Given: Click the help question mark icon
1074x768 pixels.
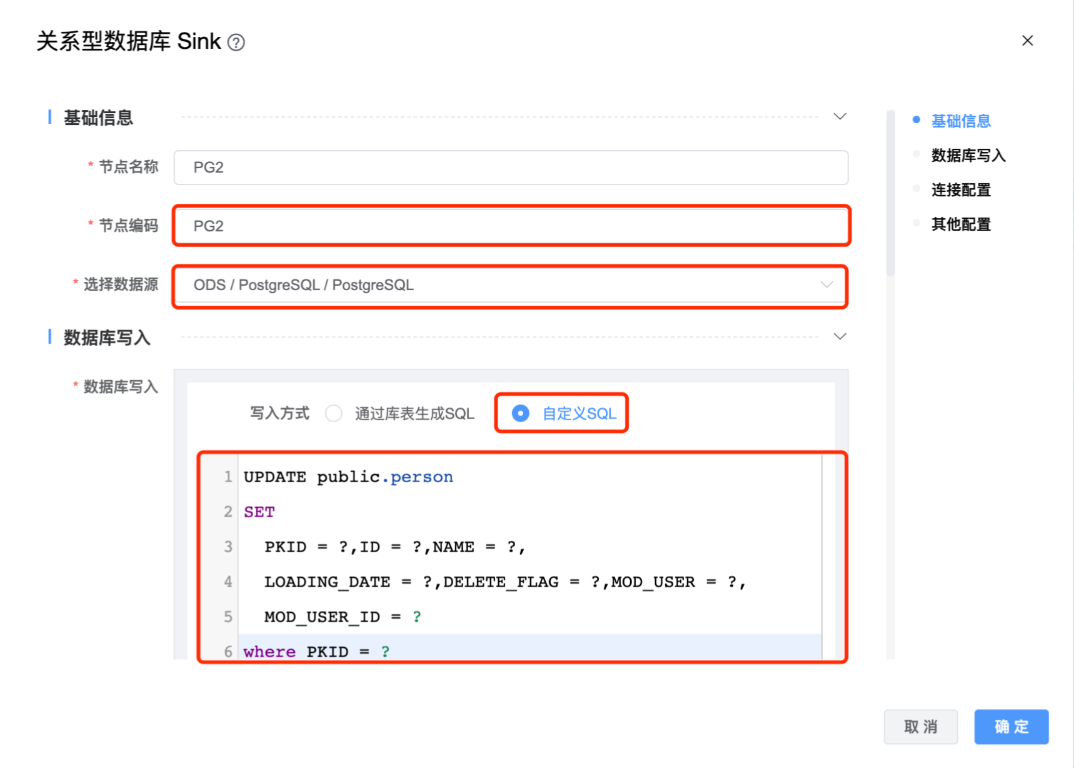Looking at the screenshot, I should [x=236, y=42].
